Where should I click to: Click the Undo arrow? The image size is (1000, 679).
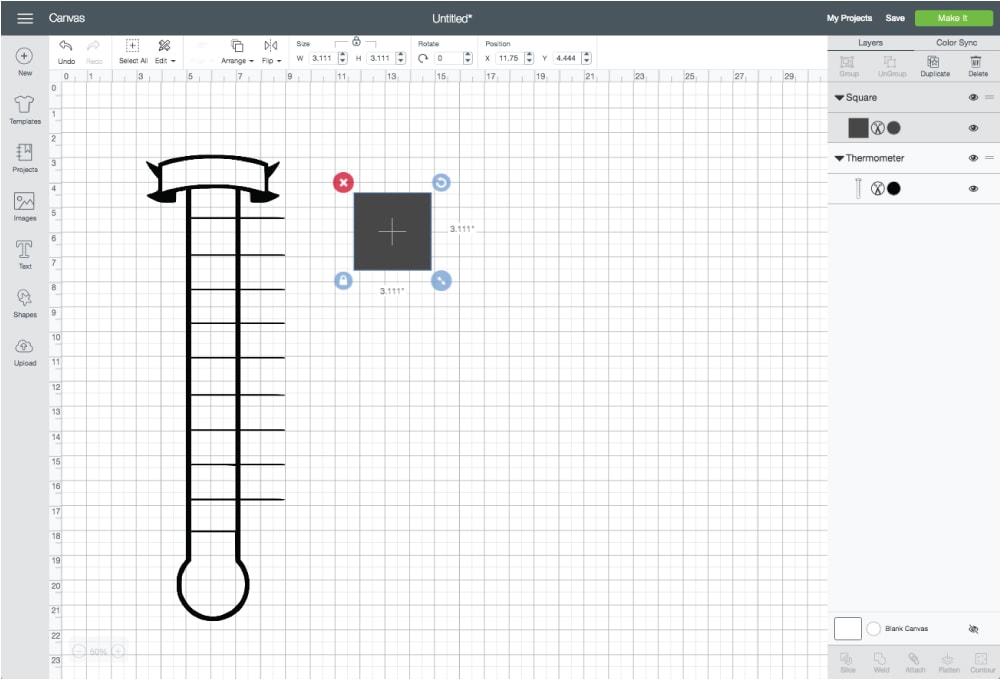(66, 47)
